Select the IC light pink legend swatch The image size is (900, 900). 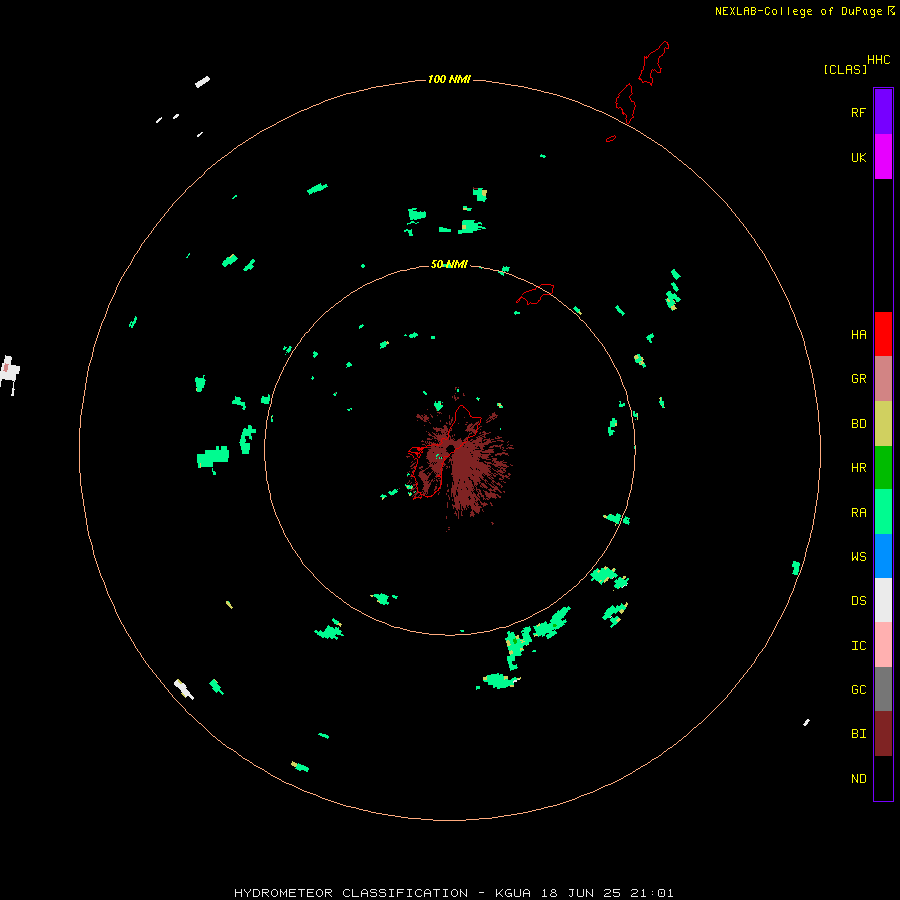pos(883,645)
